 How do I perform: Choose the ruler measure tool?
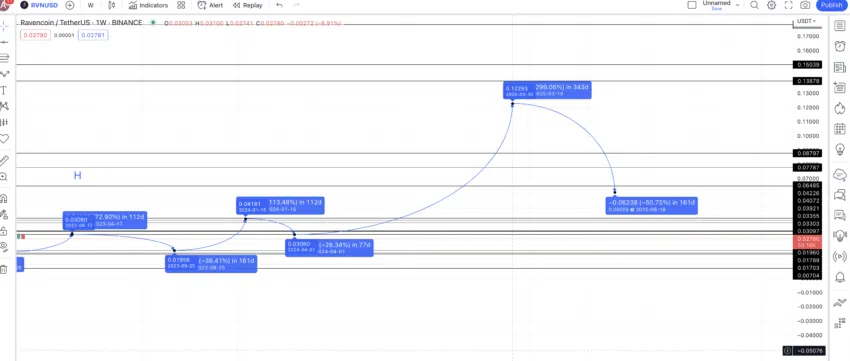4,160
